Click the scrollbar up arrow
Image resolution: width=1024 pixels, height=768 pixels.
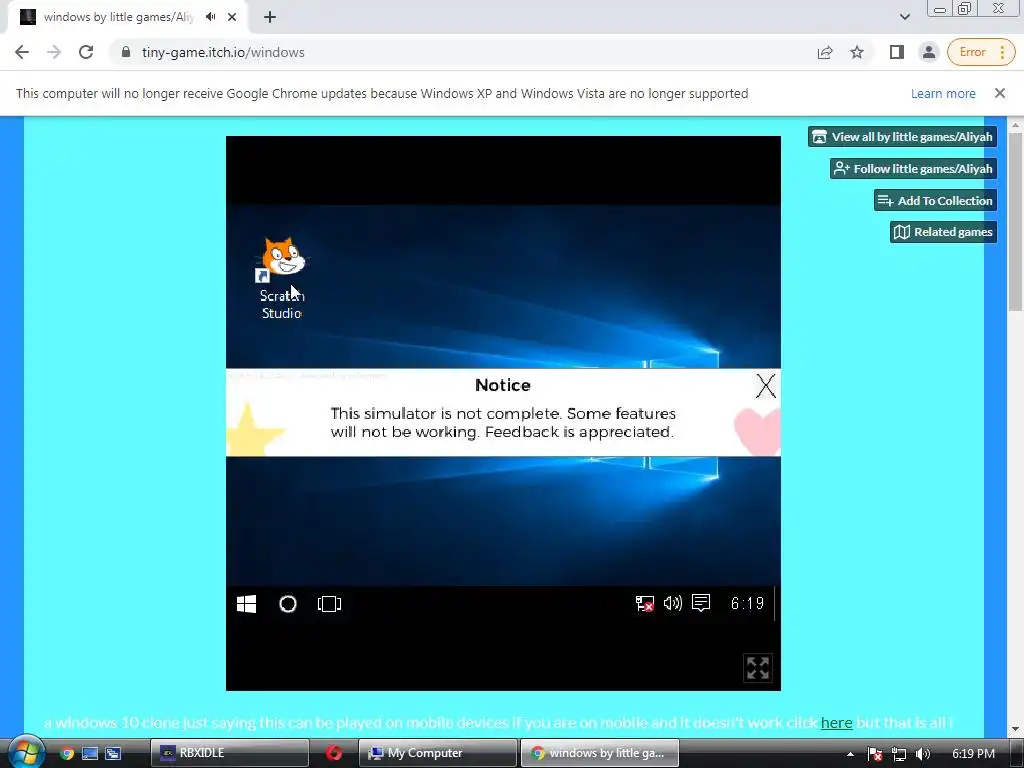(x=1016, y=125)
